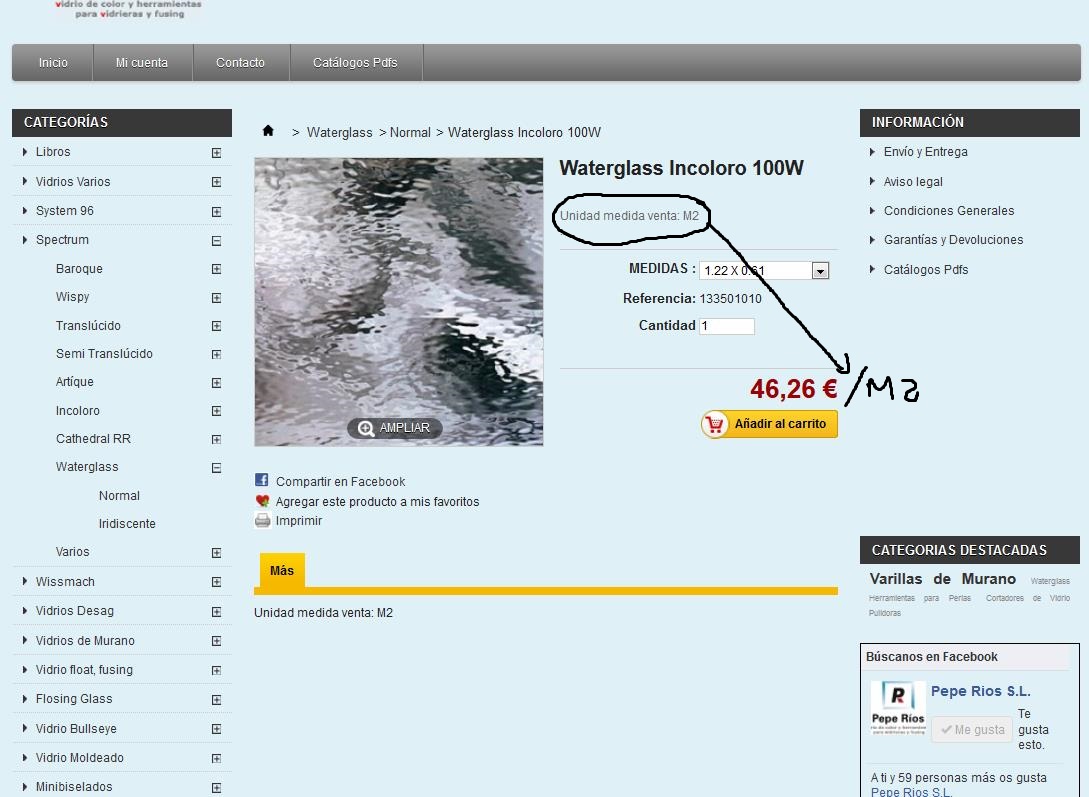
Task: Expand the Wispy subcategory
Action: 217,298
